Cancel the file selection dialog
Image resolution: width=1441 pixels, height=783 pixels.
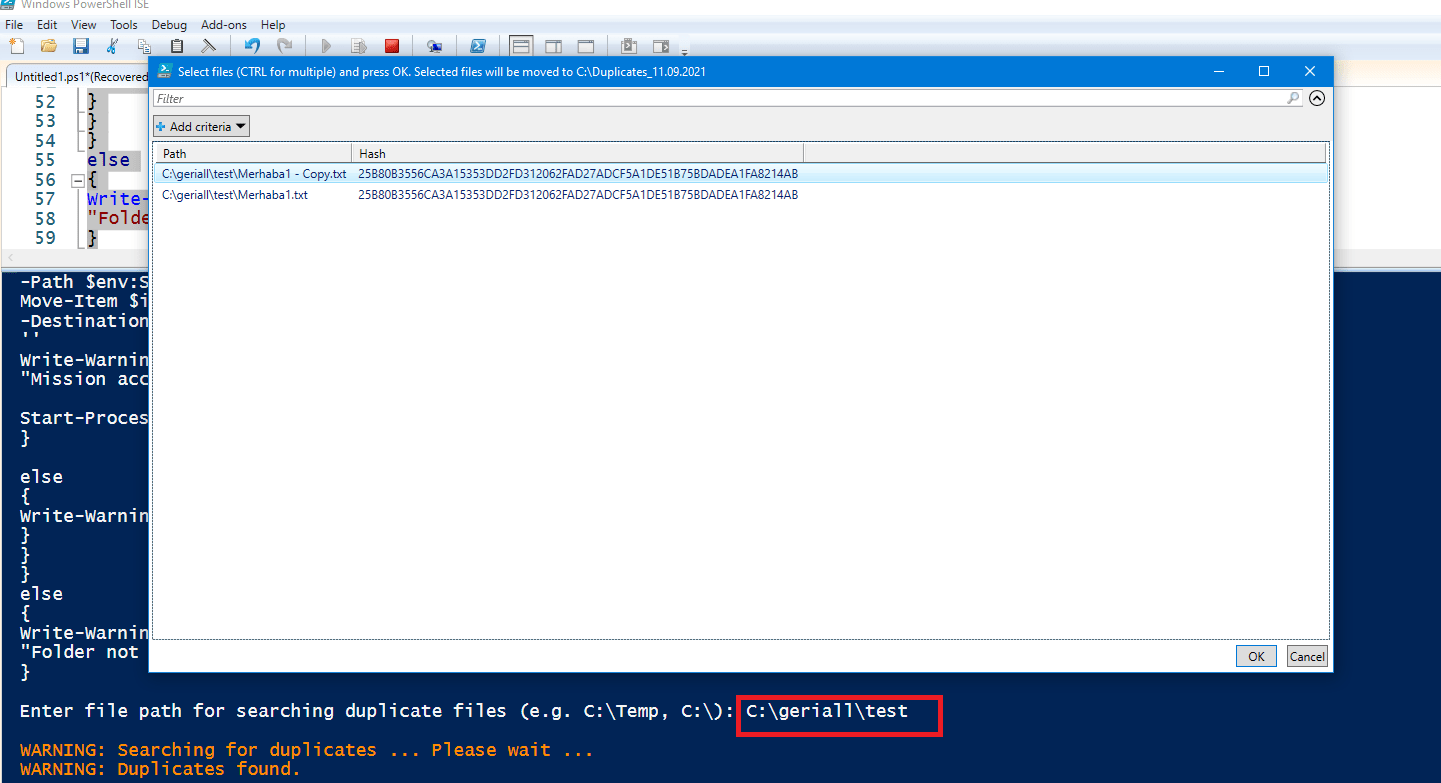click(x=1306, y=657)
